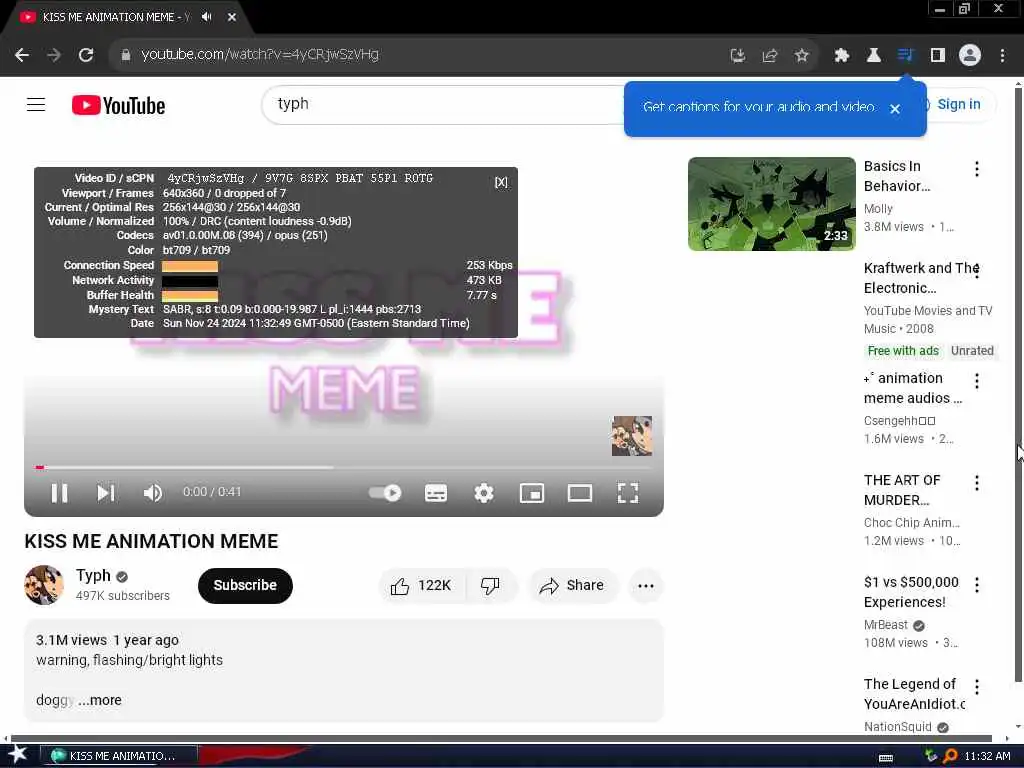
Task: Open options for THE ART OF MURDER
Action: [x=976, y=483]
